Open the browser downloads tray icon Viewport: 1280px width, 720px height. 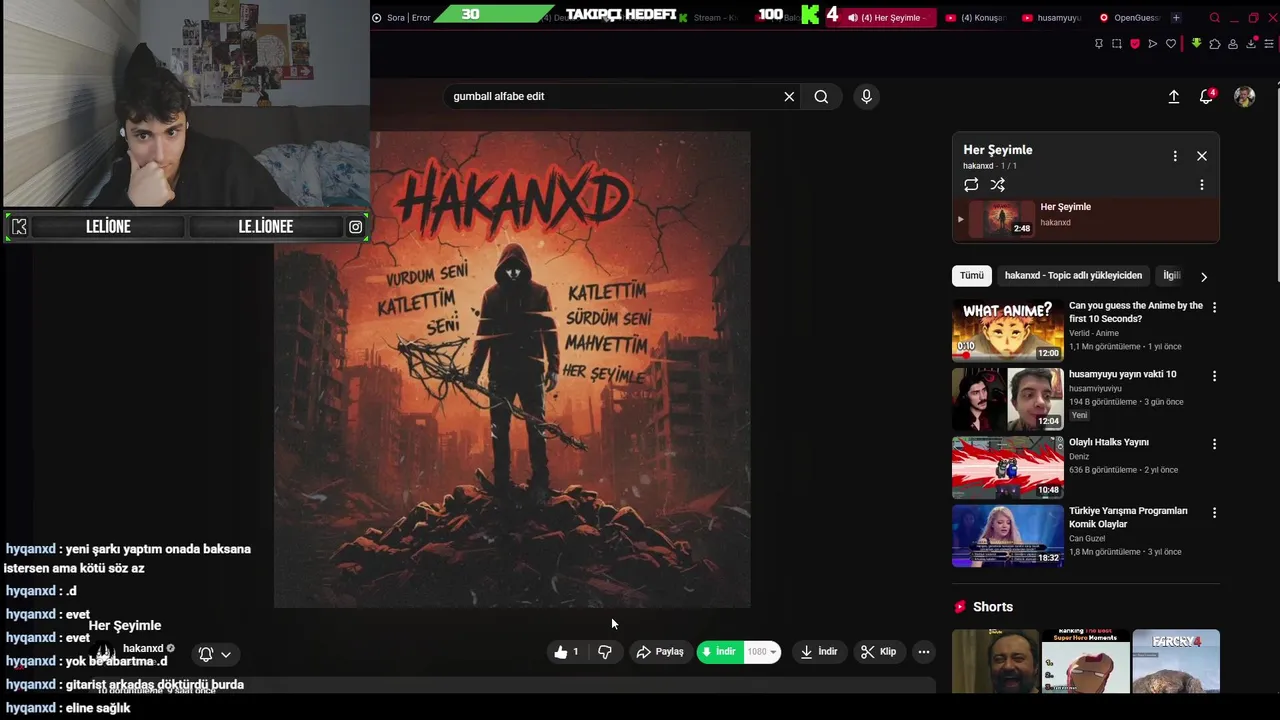point(1251,44)
